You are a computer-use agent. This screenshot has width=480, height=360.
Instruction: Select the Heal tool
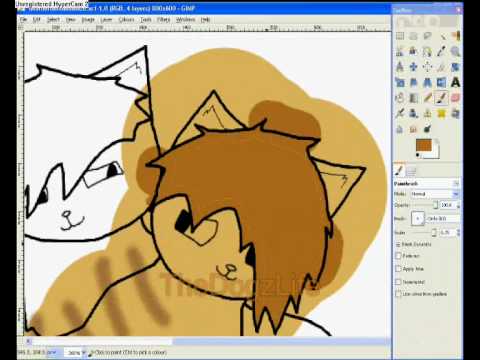[x=442, y=113]
